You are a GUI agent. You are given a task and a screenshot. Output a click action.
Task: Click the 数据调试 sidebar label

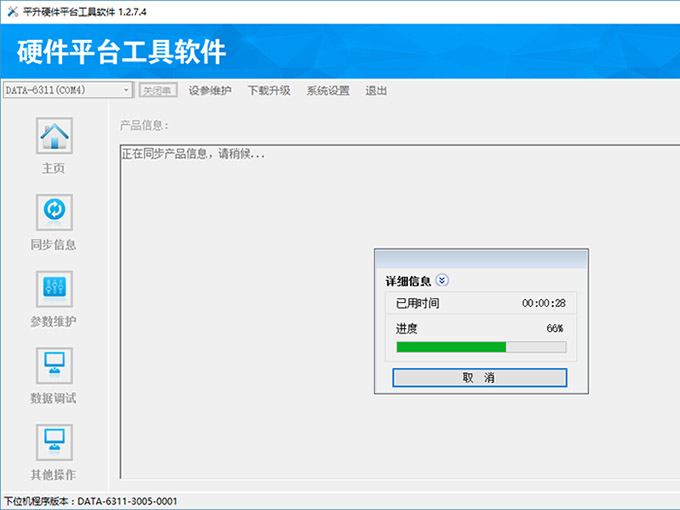(53, 398)
